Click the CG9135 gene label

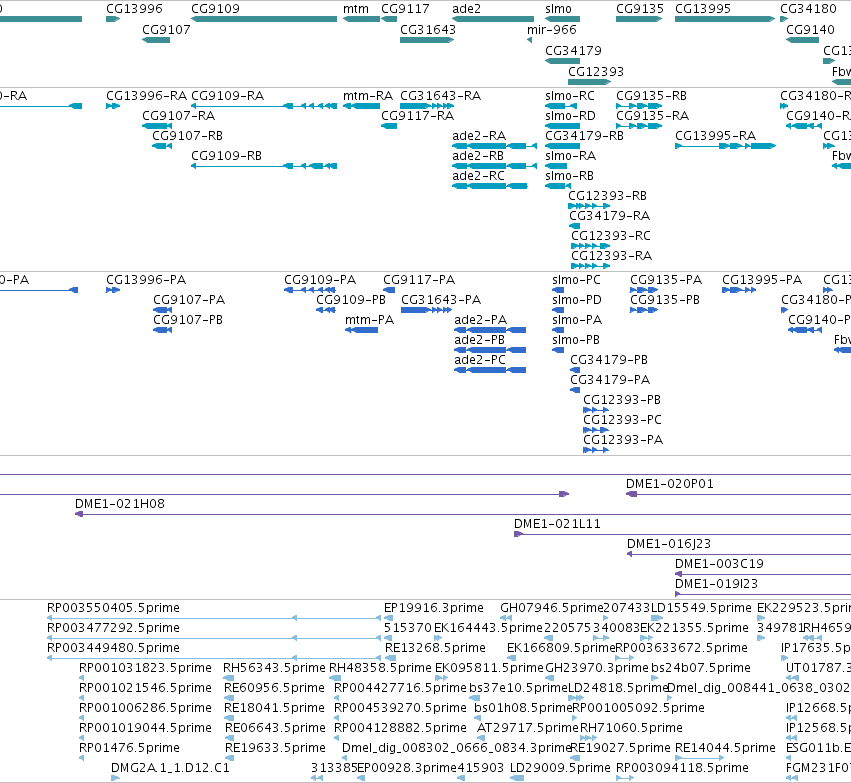tap(640, 9)
